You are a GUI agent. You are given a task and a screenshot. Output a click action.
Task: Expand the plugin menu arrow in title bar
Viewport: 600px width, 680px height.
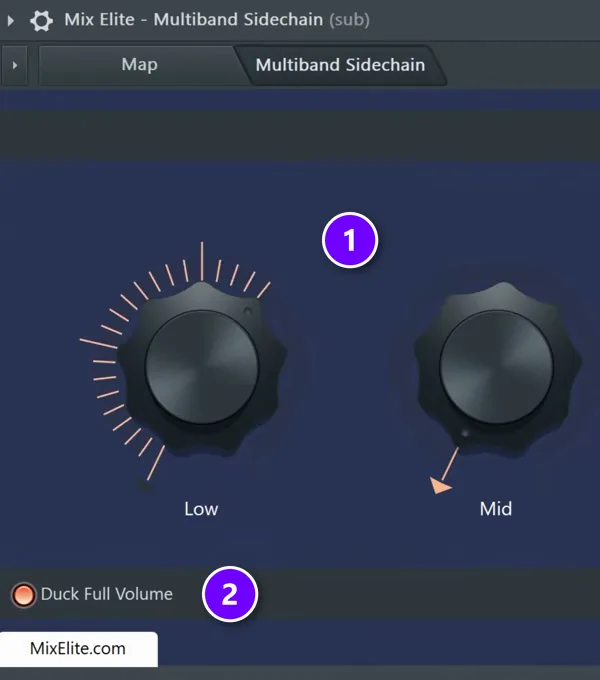[x=11, y=20]
